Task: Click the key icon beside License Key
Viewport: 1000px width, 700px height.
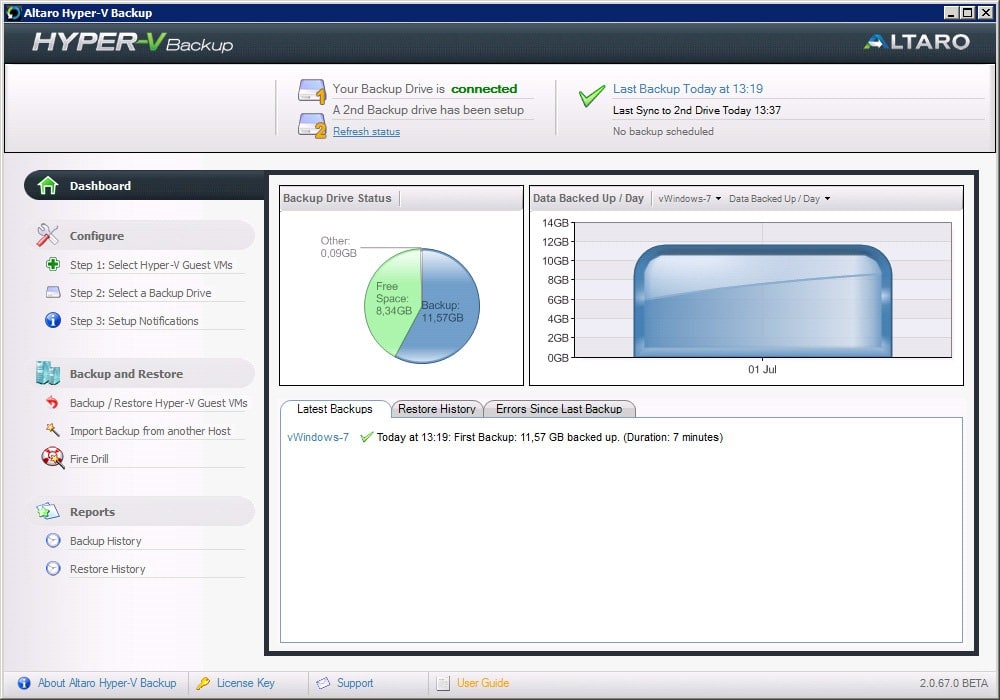Action: pos(203,683)
